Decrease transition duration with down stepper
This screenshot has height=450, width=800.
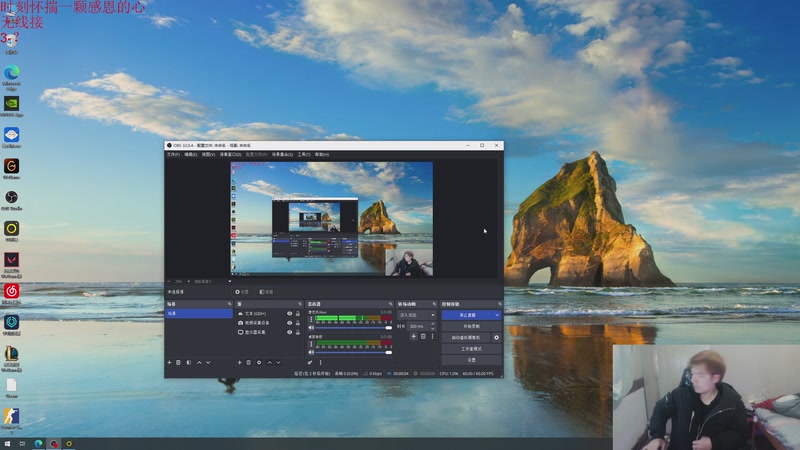point(433,328)
